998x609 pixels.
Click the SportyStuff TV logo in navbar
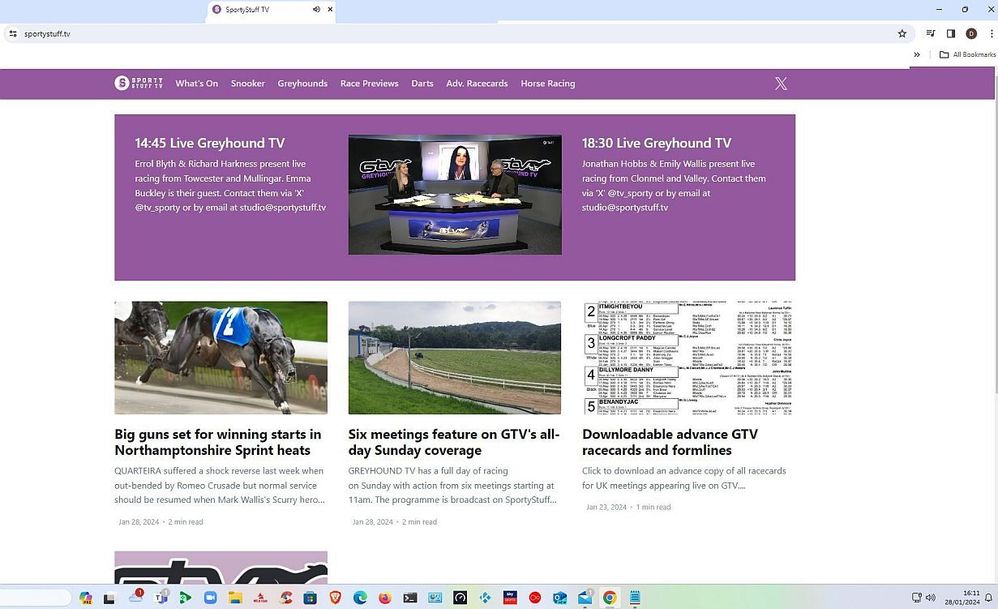[x=139, y=83]
